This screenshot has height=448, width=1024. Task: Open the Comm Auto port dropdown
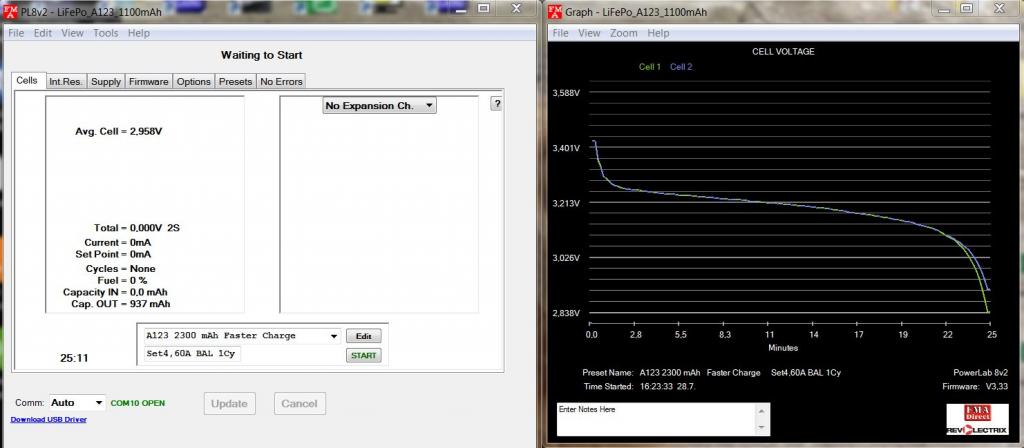[98, 403]
